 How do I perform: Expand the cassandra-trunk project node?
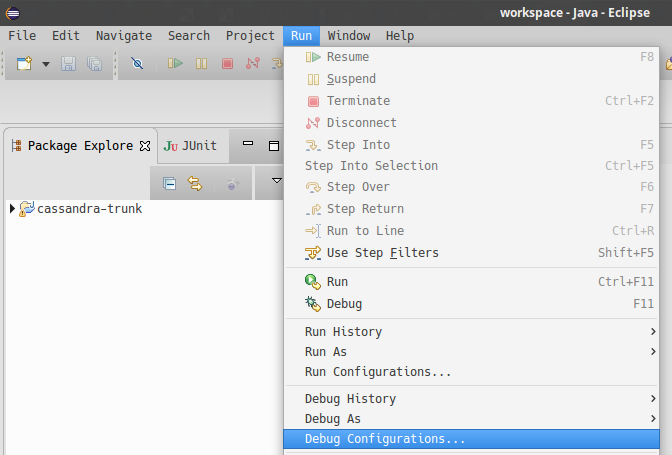(12, 209)
